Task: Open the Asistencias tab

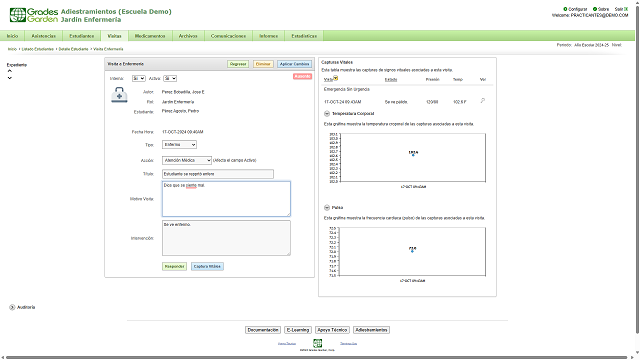Action: 44,36
